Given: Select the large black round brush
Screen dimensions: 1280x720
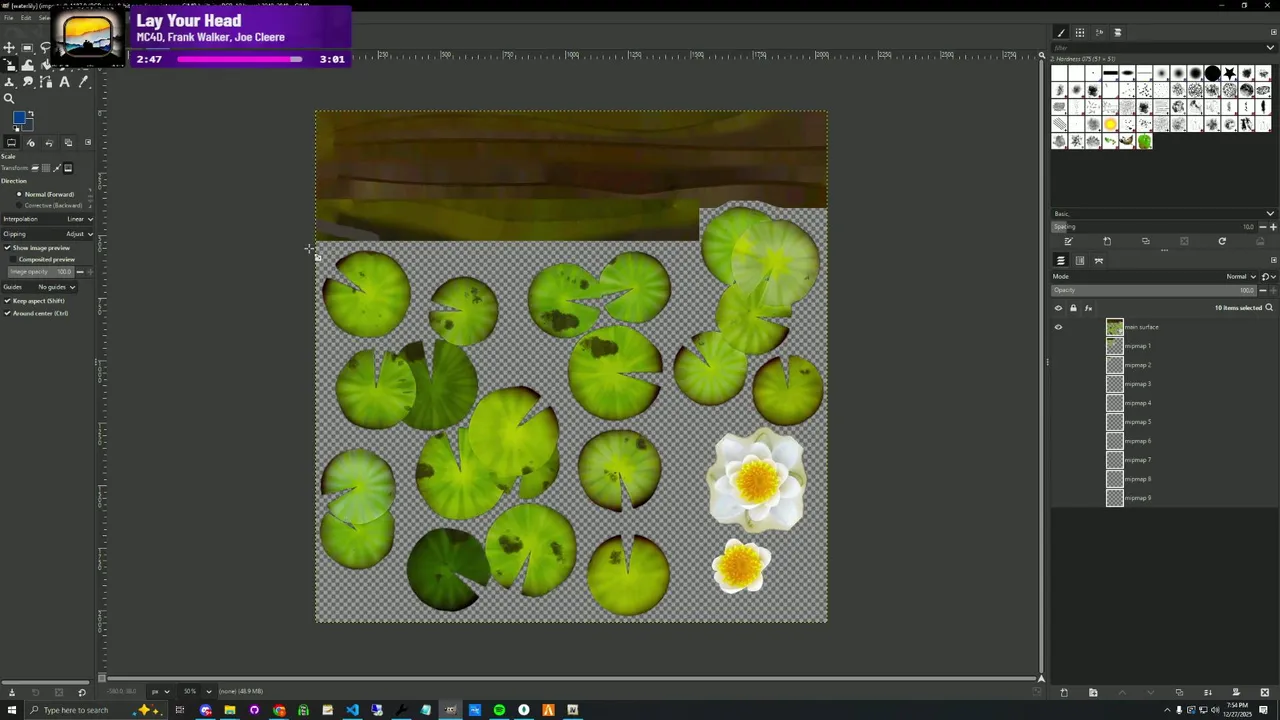Looking at the screenshot, I should 1212,73.
